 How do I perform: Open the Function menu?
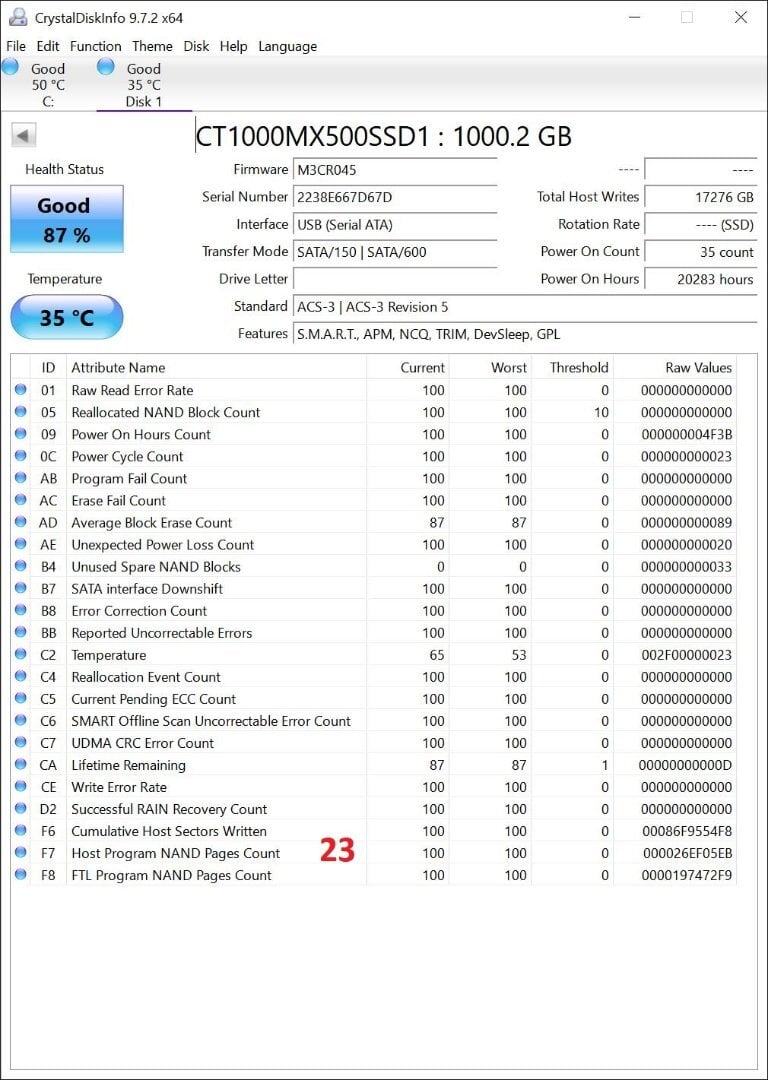click(96, 46)
